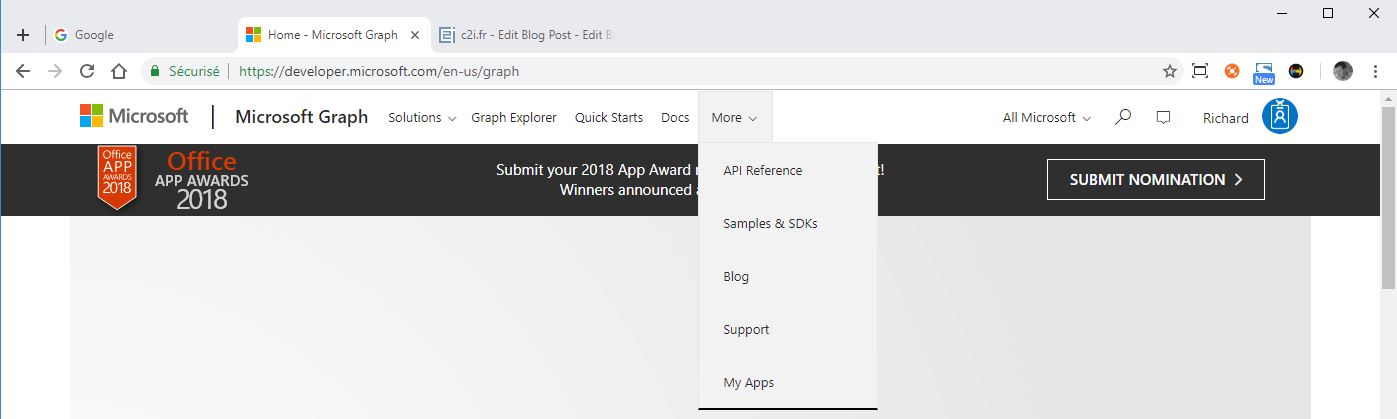Click the feedback chat bubble icon
The image size is (1397, 419).
[1163, 117]
